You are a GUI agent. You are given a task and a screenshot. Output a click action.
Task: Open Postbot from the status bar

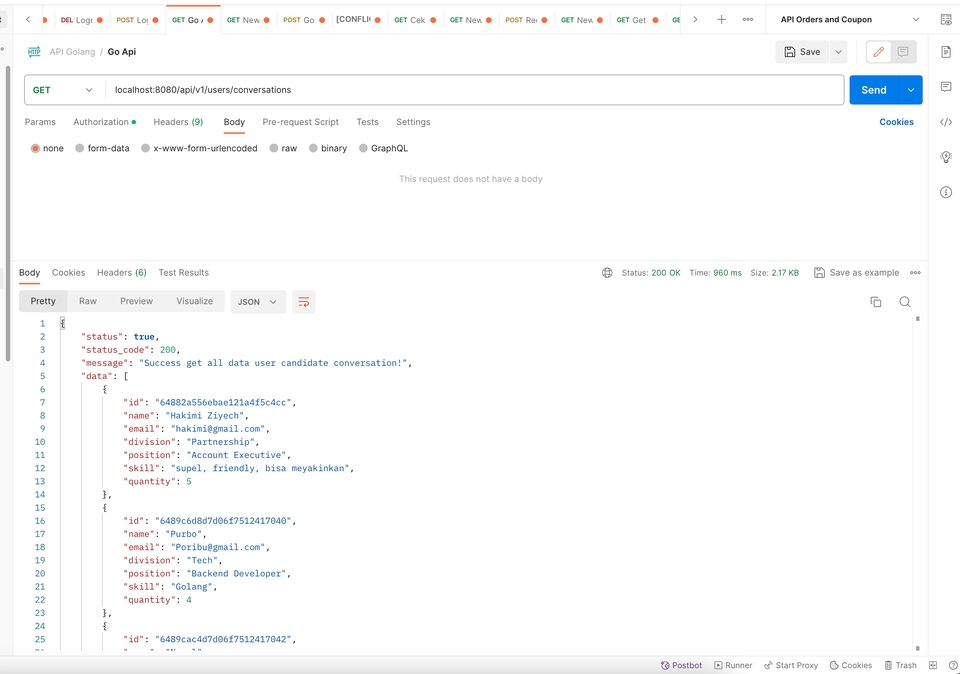tap(681, 665)
